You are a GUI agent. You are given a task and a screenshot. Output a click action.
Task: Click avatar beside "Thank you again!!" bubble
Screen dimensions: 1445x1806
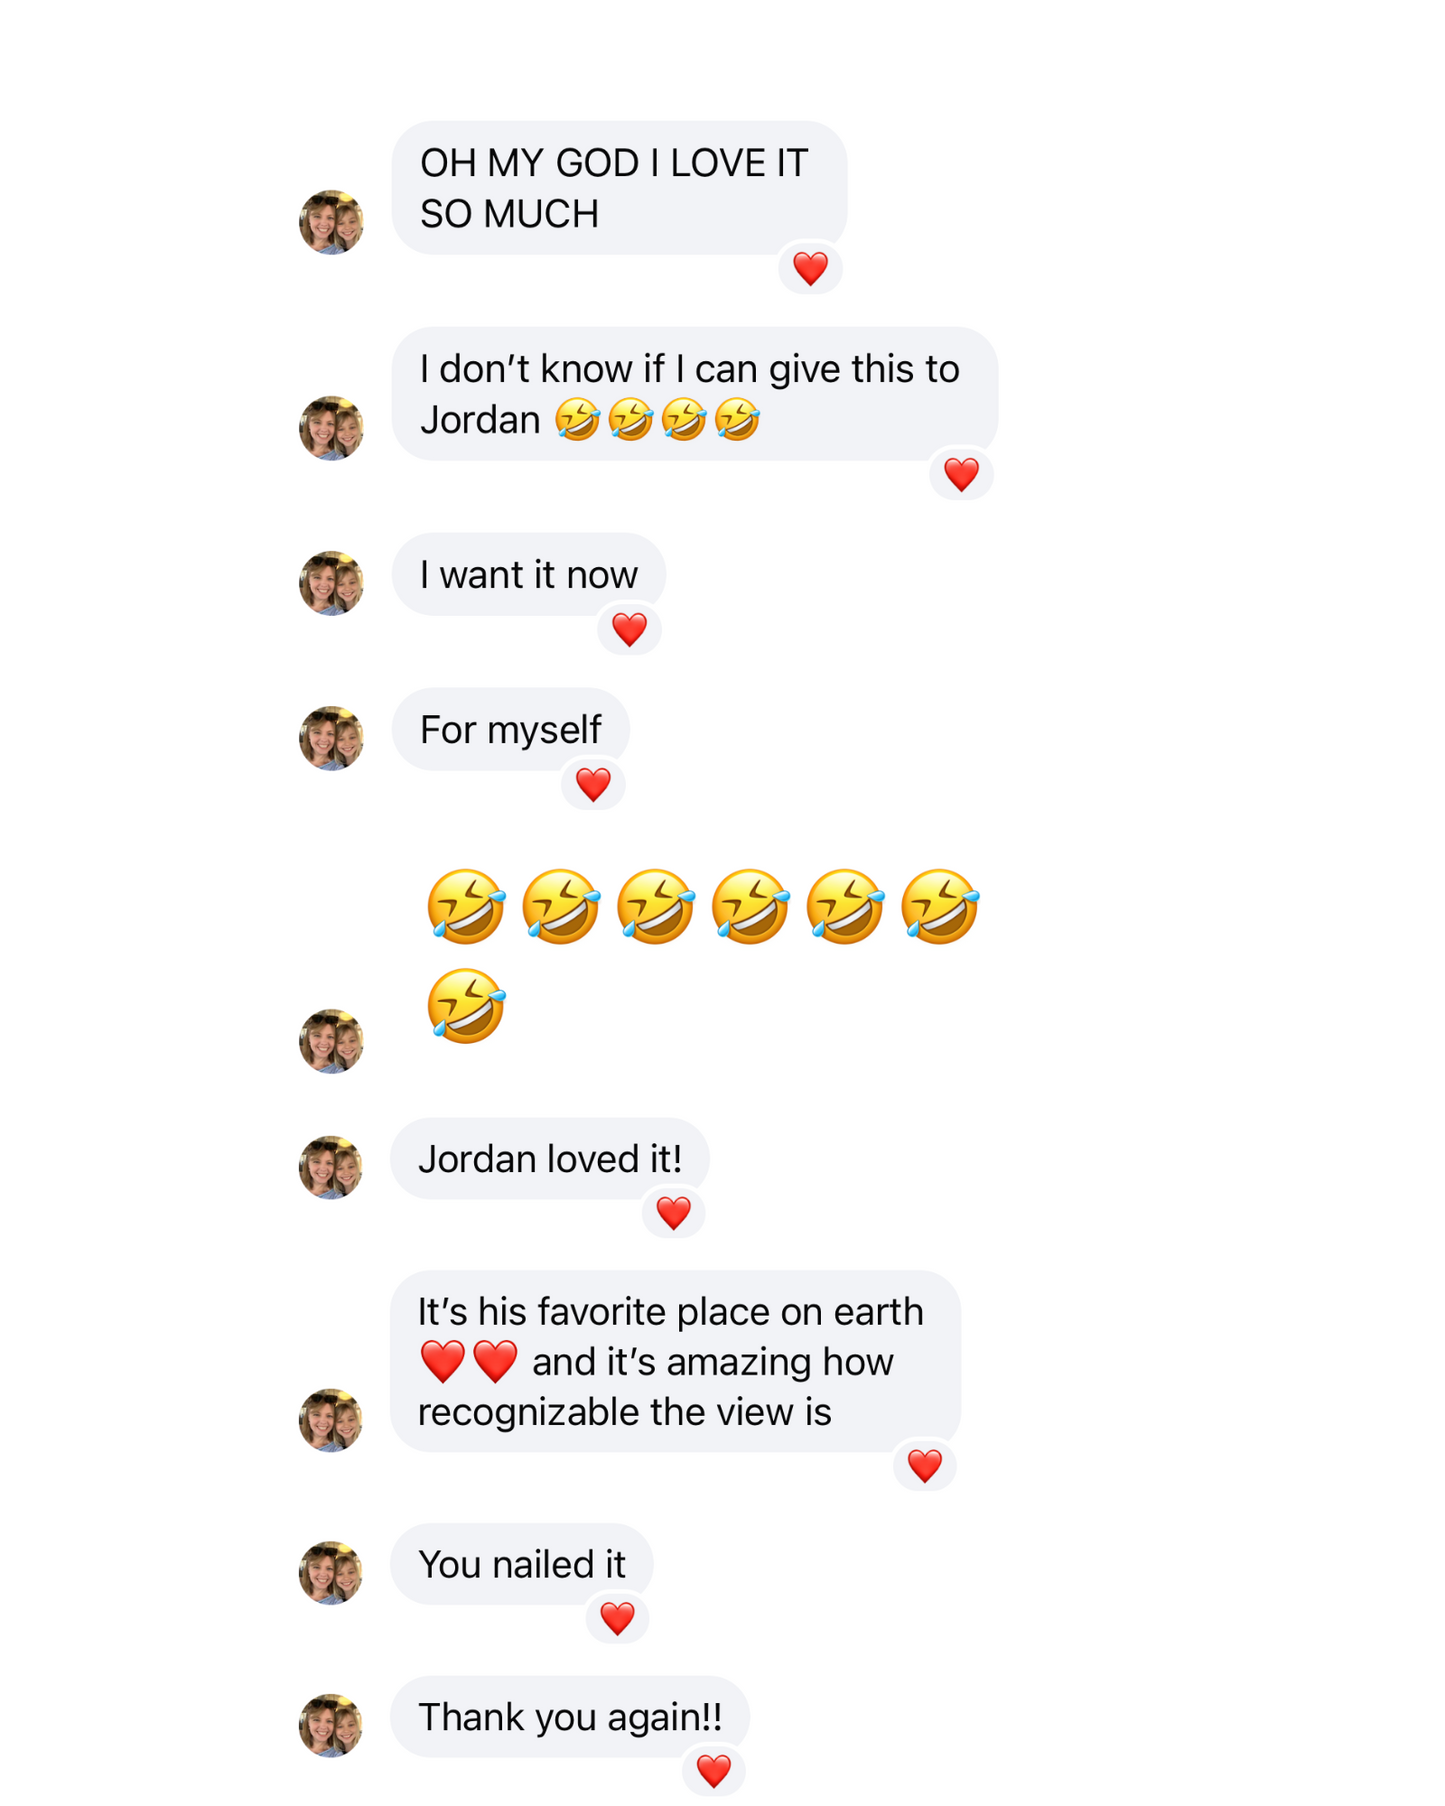[331, 1725]
